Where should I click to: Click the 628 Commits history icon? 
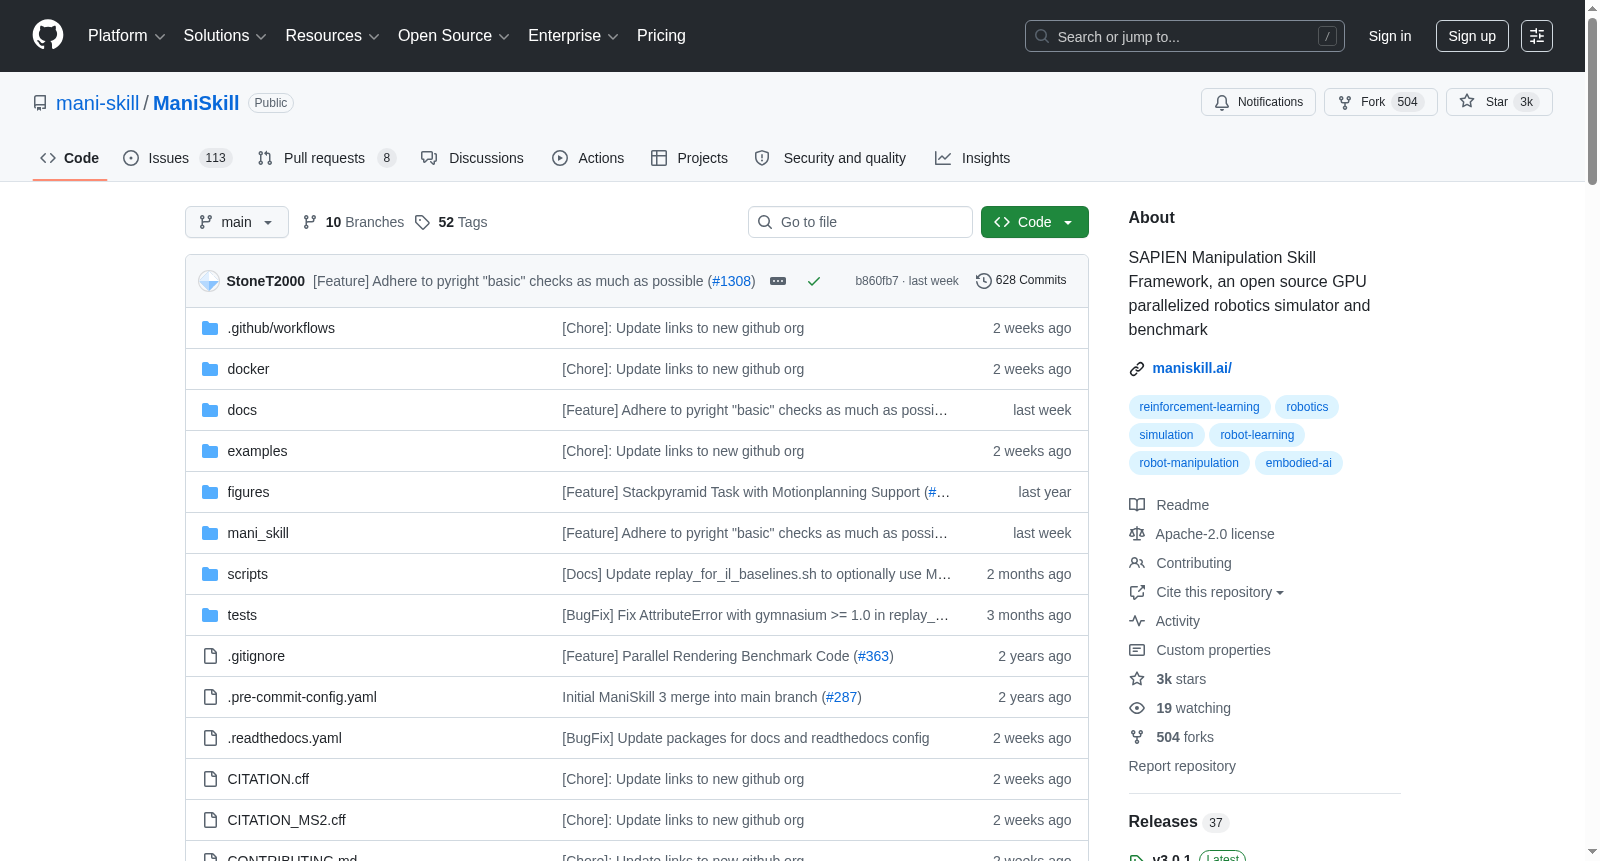[984, 281]
